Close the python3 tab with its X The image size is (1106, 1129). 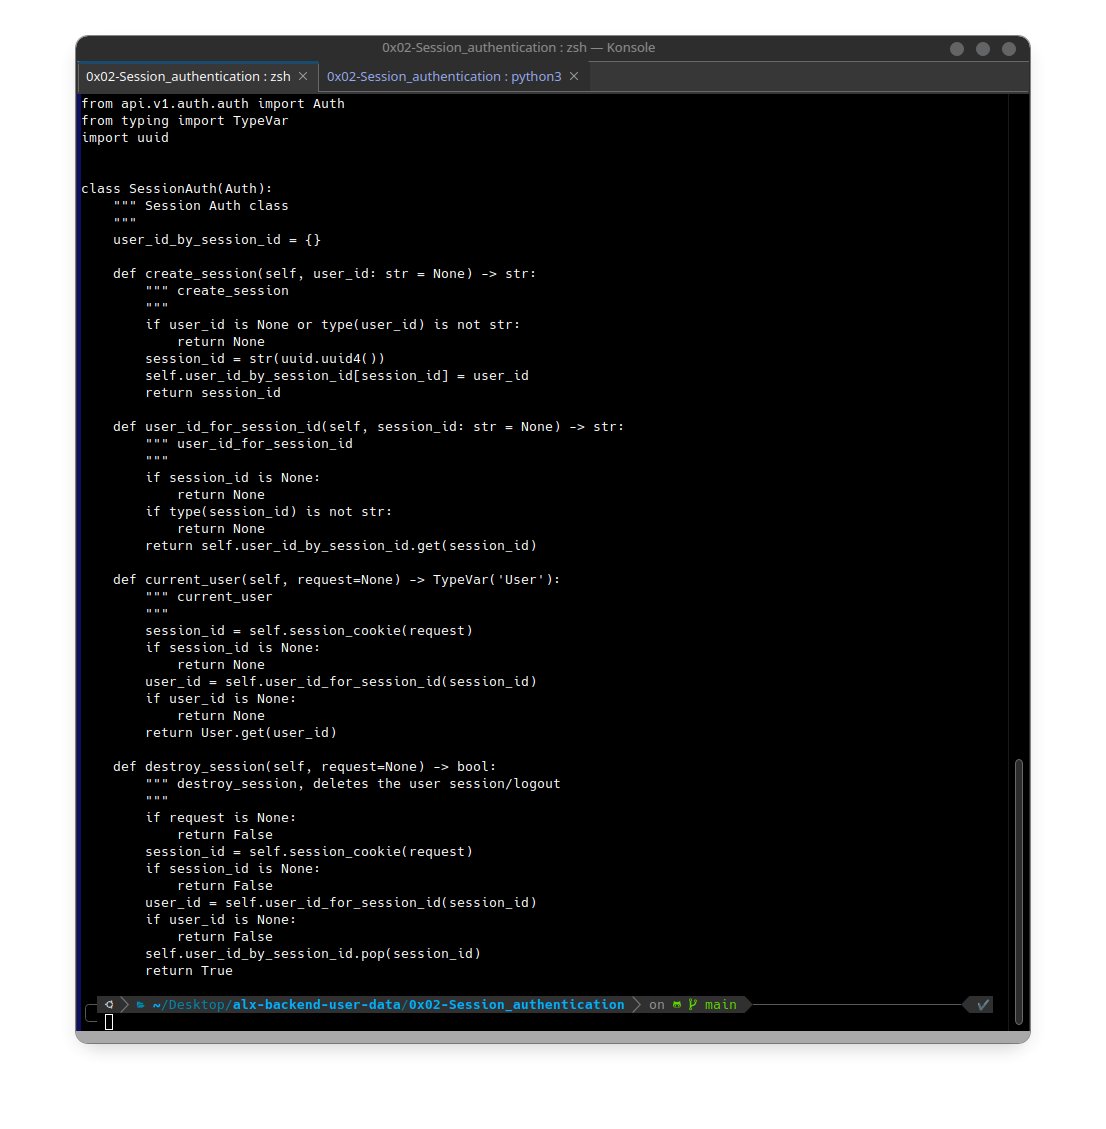(x=574, y=76)
